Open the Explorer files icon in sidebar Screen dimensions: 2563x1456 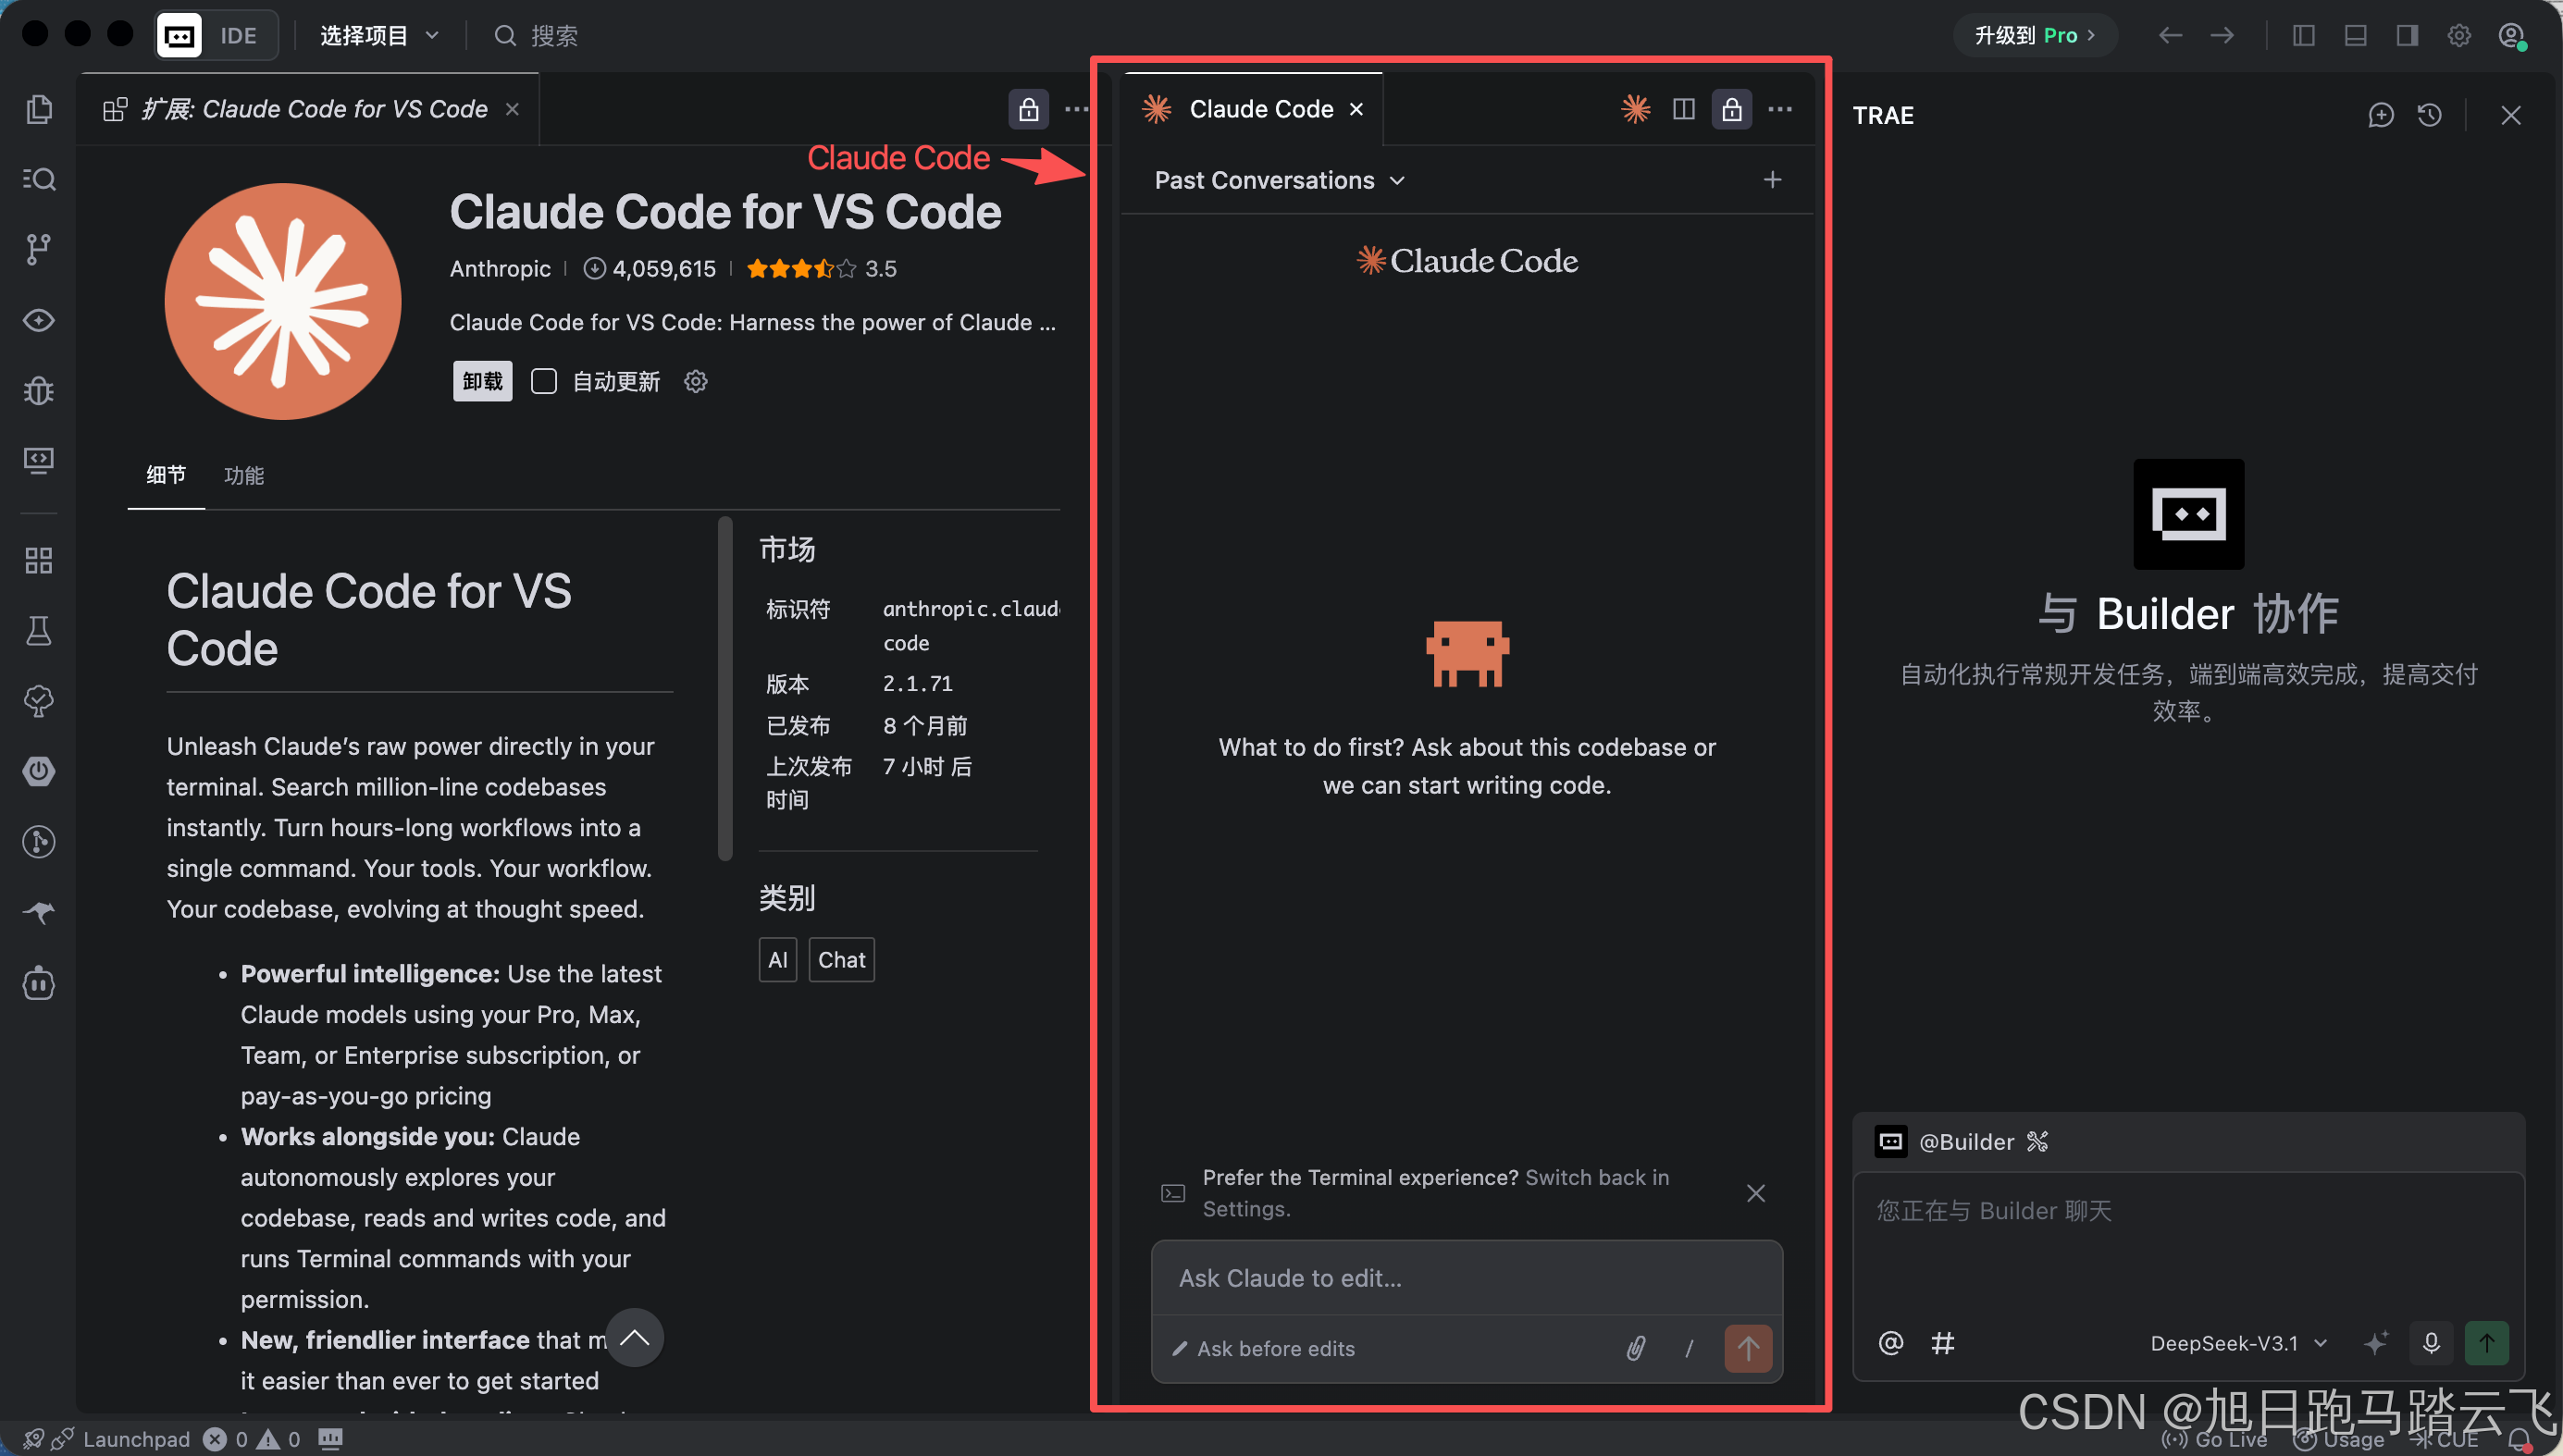pos(38,109)
